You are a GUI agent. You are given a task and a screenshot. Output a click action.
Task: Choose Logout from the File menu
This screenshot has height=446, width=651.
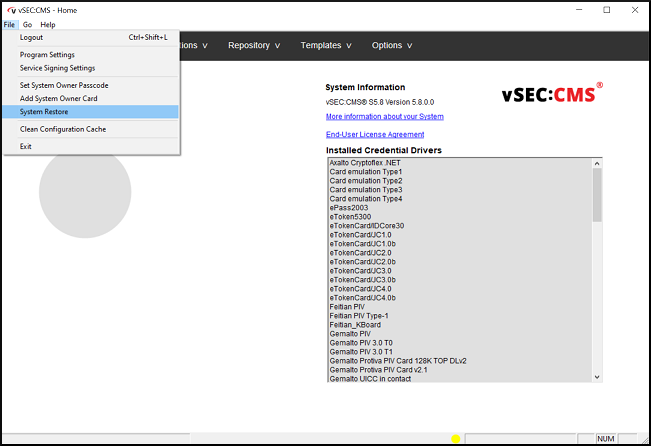pyautogui.click(x=91, y=37)
